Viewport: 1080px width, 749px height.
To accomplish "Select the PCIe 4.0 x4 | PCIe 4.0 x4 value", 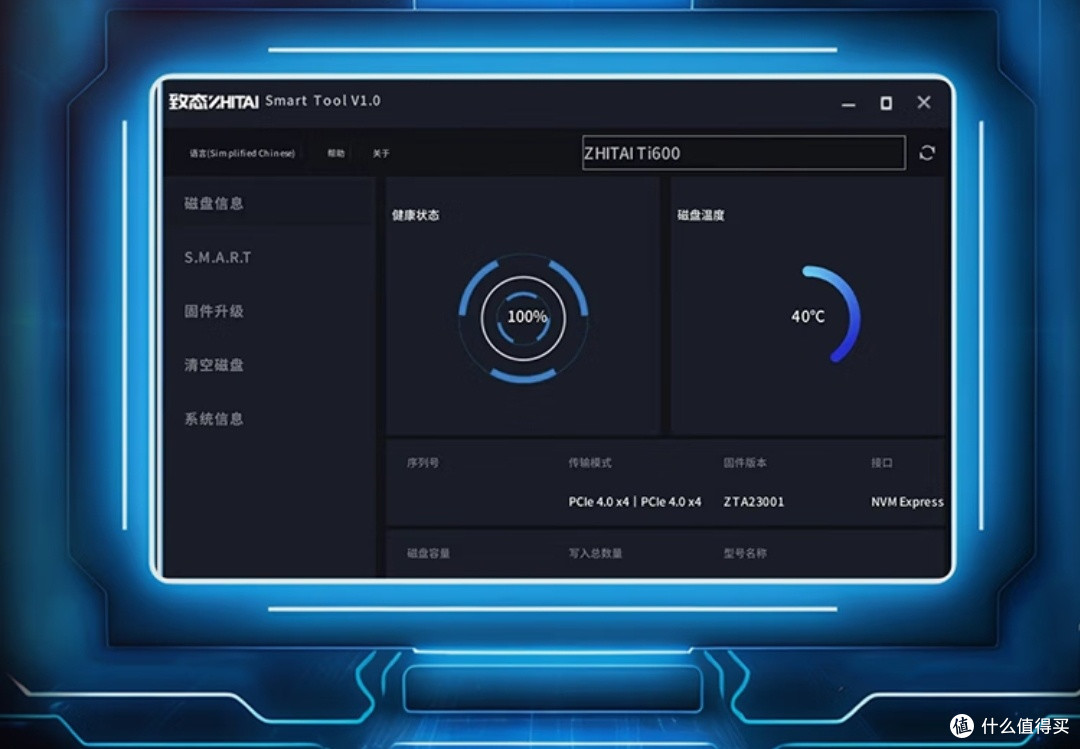I will (x=634, y=502).
